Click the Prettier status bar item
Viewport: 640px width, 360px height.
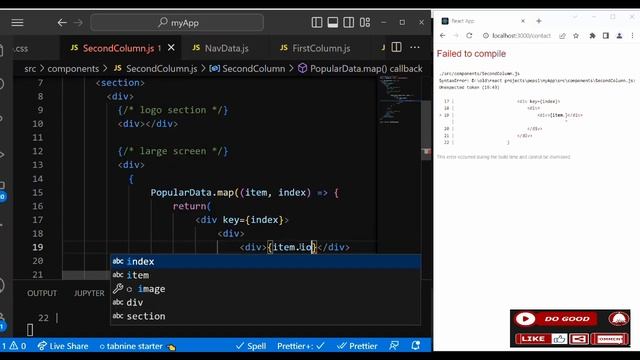point(358,346)
